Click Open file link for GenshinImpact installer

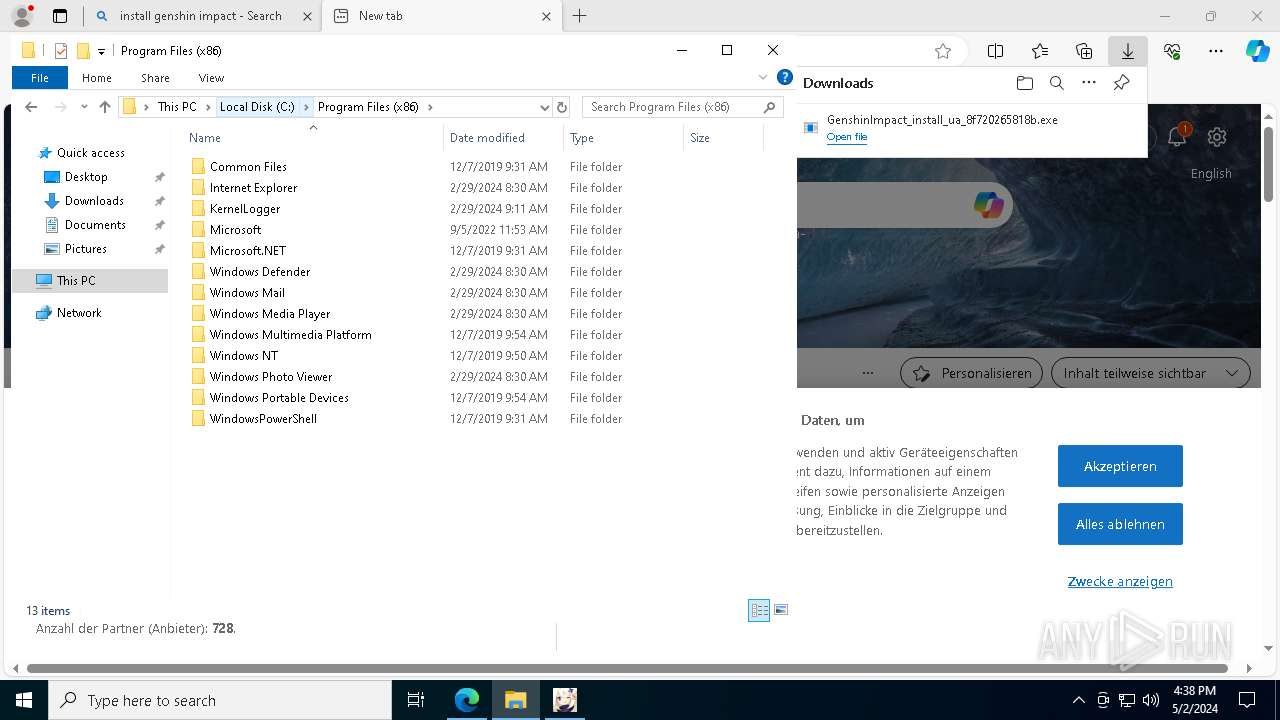click(x=846, y=137)
